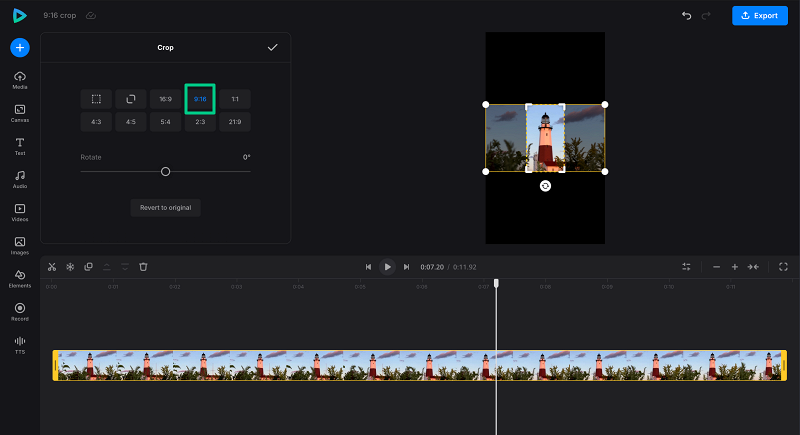800x435 pixels.
Task: Click the current time 0:07.20
Action: [x=432, y=267]
